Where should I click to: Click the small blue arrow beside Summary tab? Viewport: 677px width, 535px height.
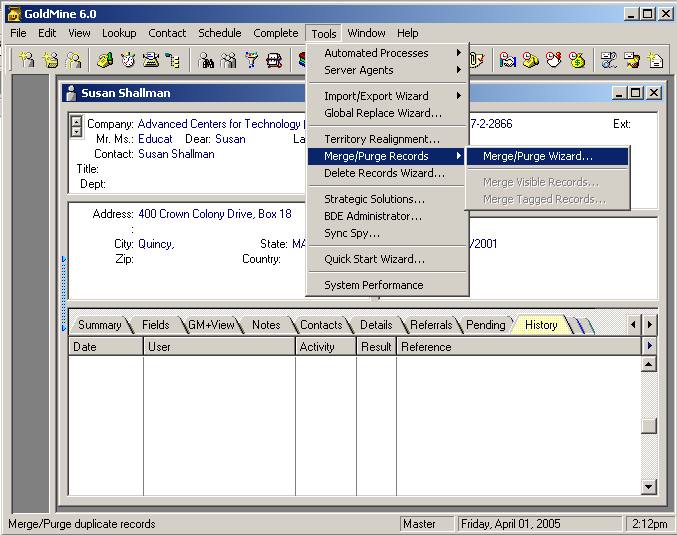pos(64,328)
